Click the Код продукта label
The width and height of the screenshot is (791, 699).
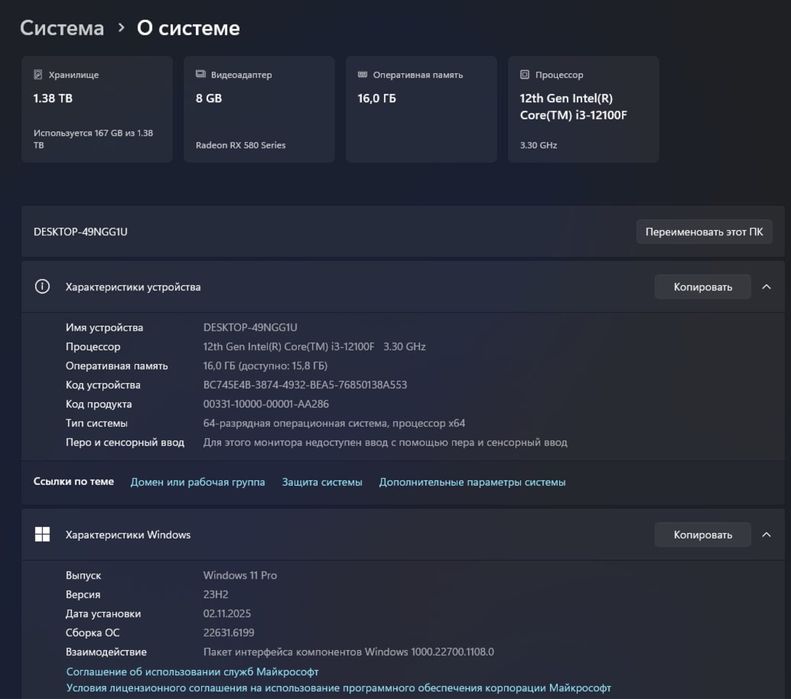coord(99,404)
